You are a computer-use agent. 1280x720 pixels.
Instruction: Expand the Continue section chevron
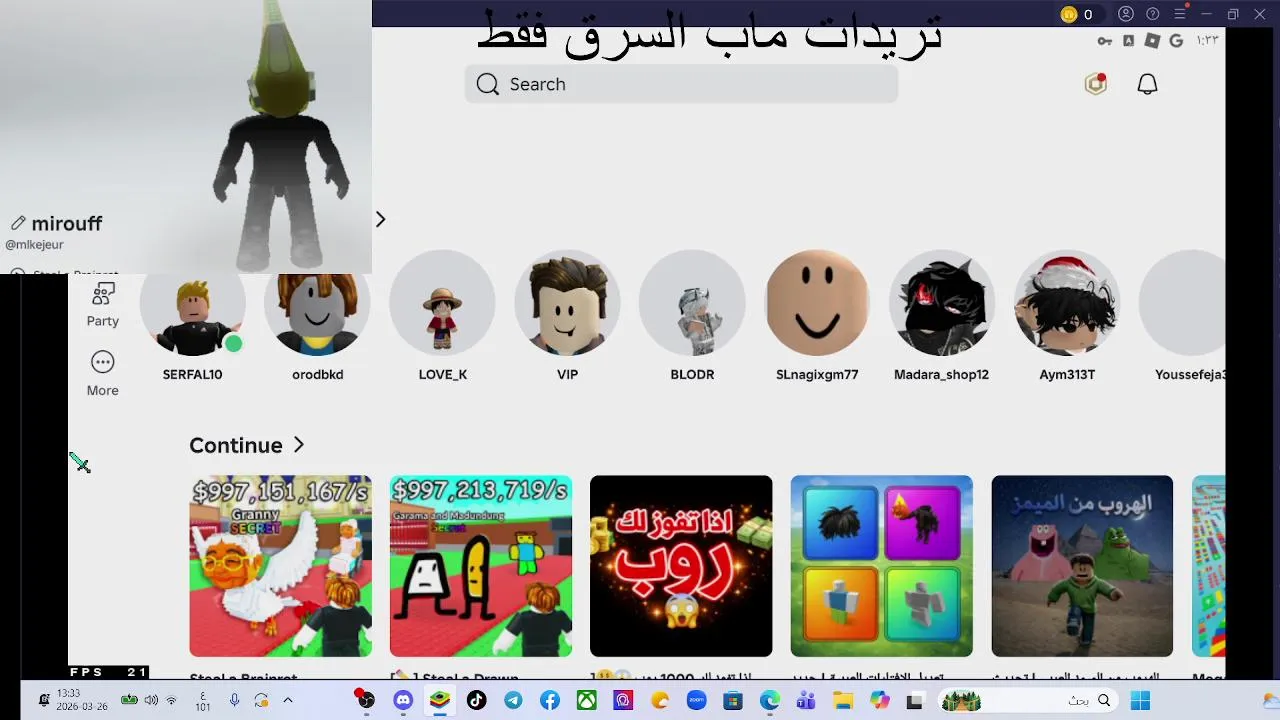(x=298, y=445)
